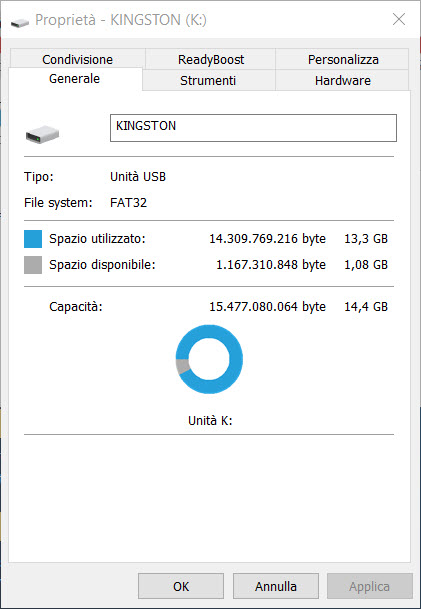Click the donut disk usage chart
Viewport: 421px width, 609px height.
tap(209, 359)
